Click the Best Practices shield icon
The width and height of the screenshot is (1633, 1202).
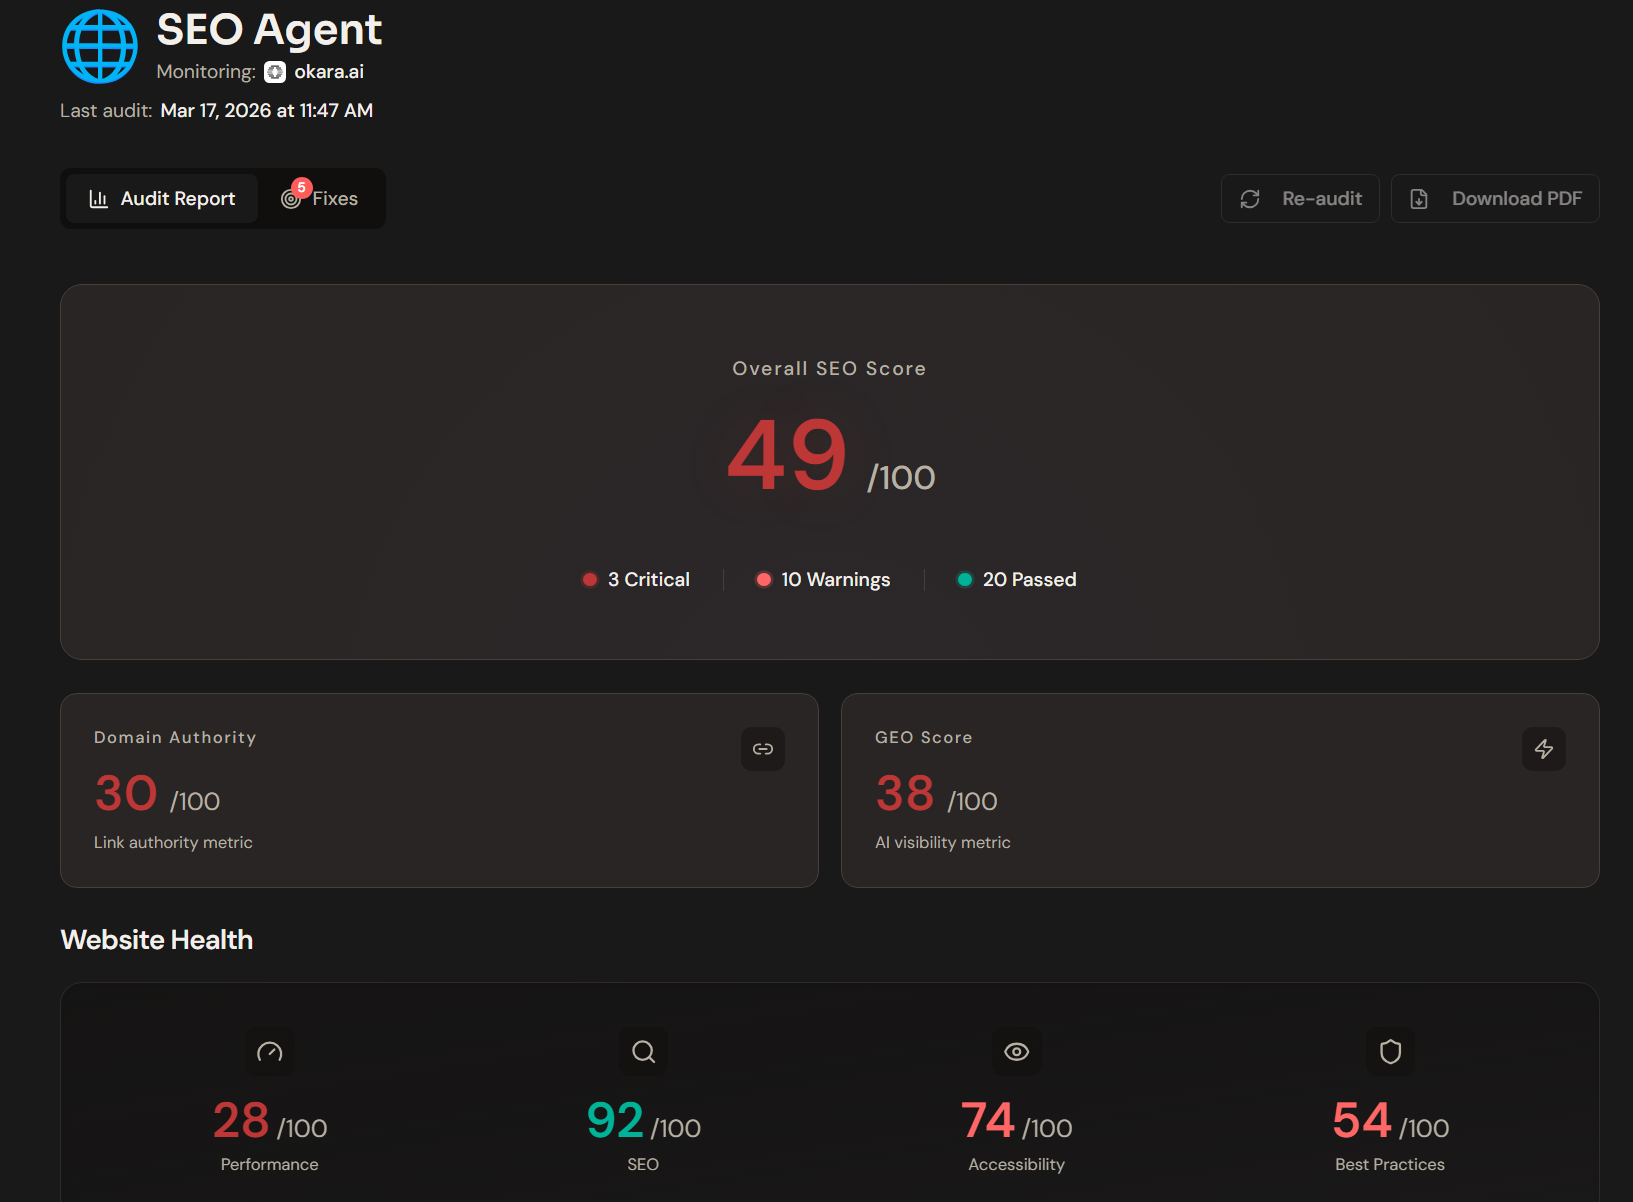click(x=1390, y=1052)
